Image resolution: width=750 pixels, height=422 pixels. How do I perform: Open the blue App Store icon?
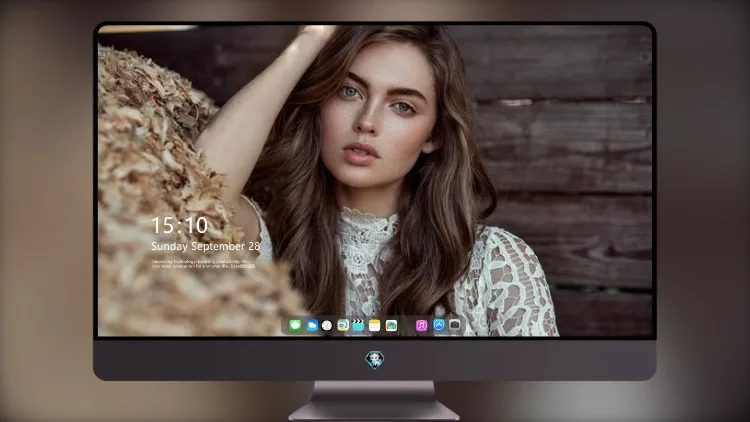click(439, 325)
